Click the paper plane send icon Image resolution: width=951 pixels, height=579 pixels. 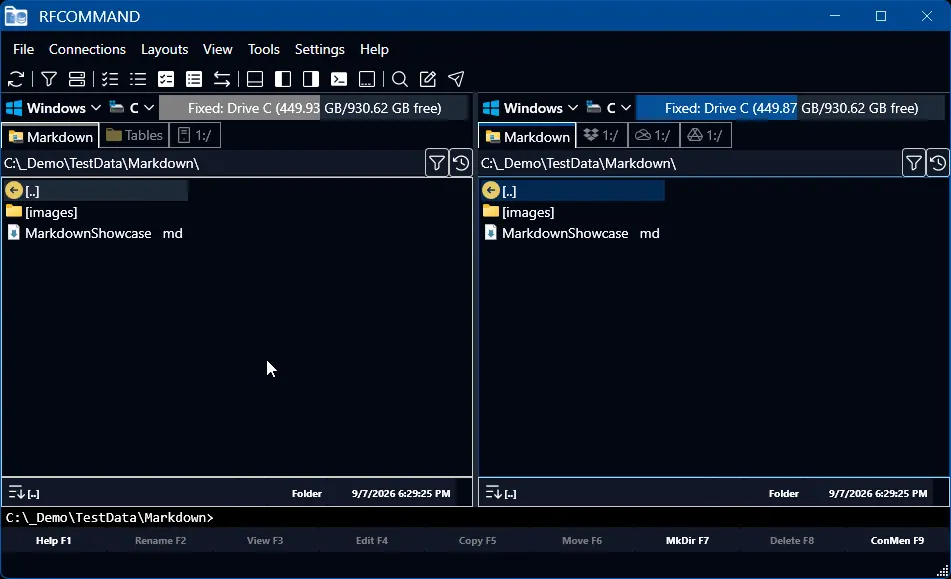pos(456,79)
